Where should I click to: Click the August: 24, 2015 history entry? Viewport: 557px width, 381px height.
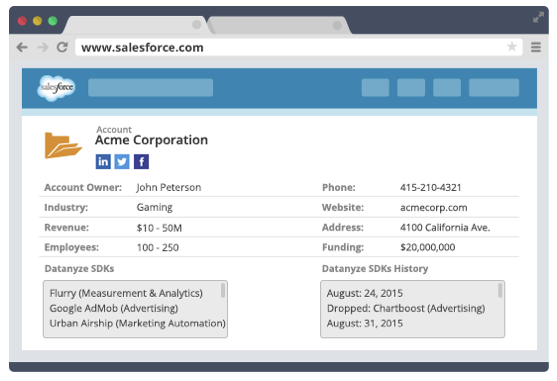364,293
